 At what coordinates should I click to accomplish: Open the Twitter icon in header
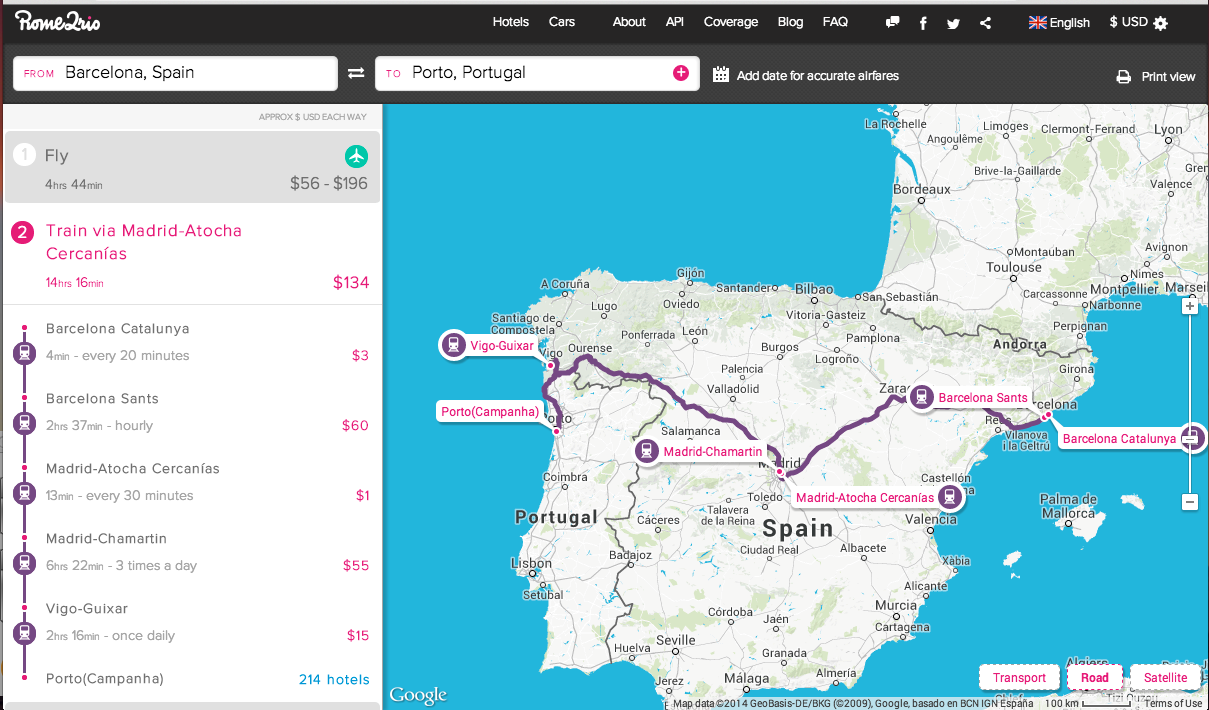[953, 23]
